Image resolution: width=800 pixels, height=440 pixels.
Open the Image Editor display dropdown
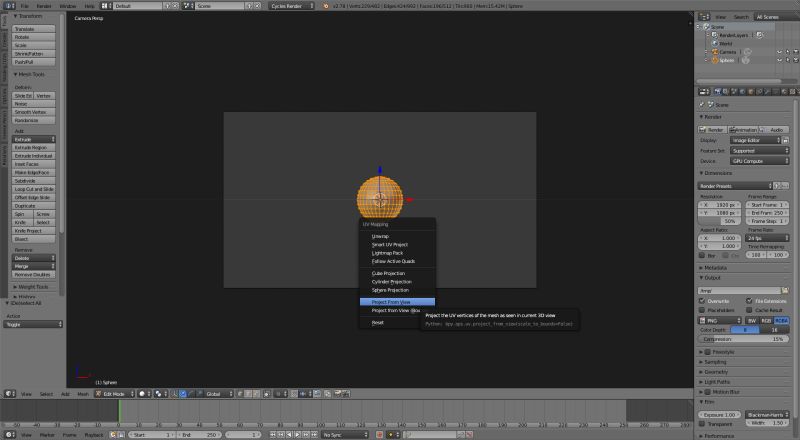tap(755, 140)
